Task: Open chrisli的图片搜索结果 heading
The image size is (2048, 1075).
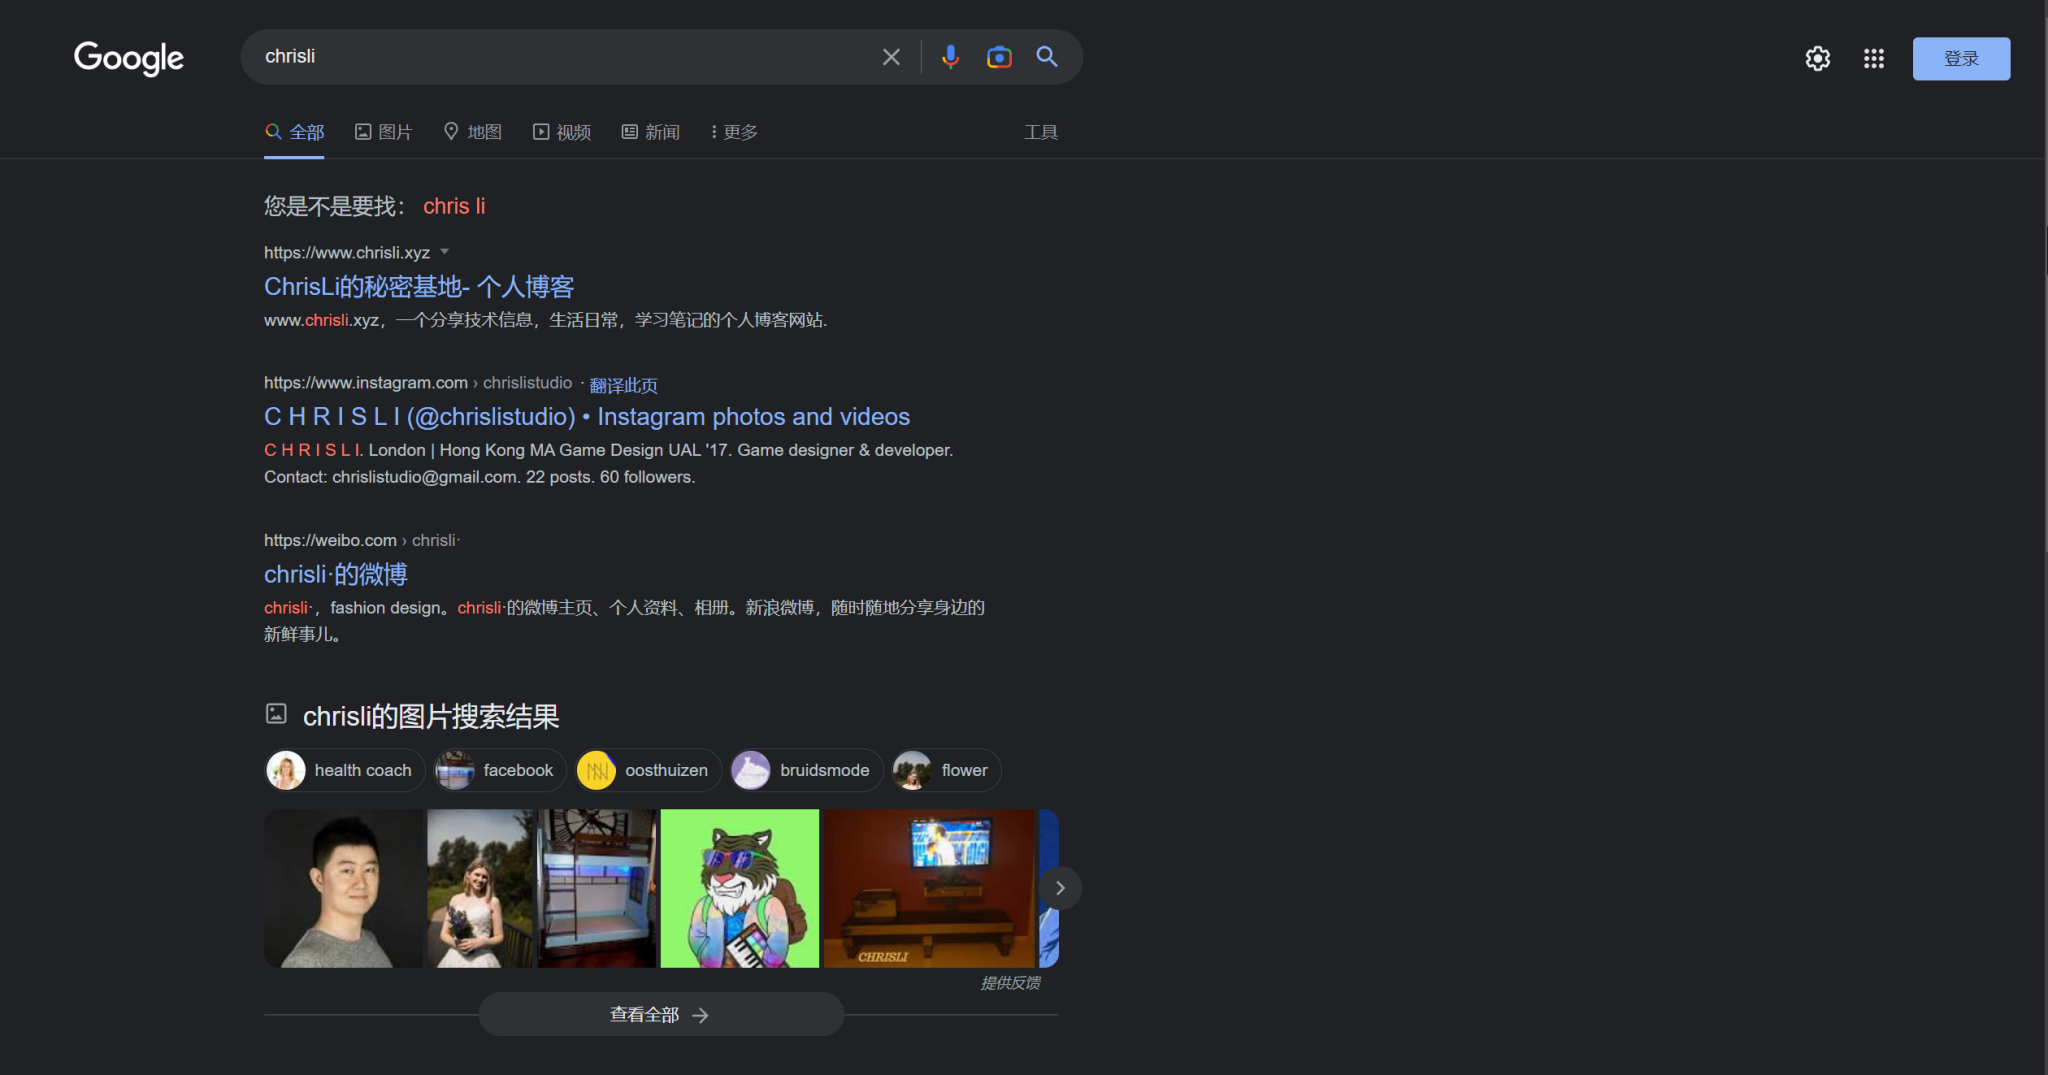Action: [x=431, y=716]
